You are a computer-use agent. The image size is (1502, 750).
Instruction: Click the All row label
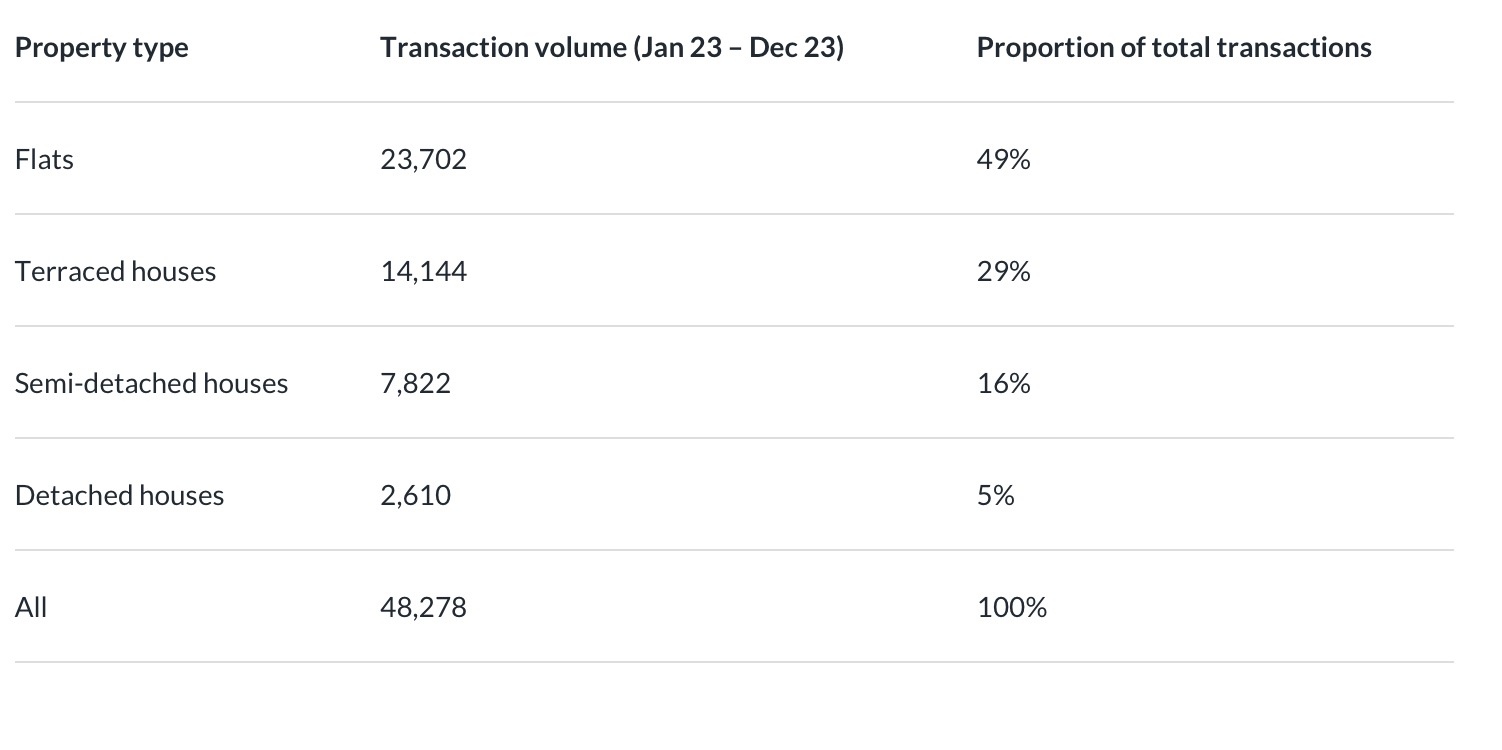point(31,607)
